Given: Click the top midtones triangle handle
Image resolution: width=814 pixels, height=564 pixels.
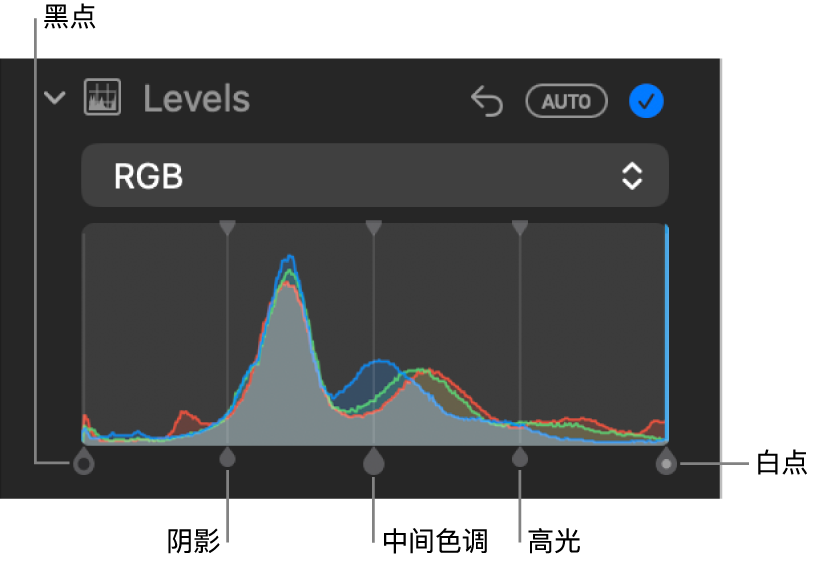Looking at the screenshot, I should tap(374, 227).
